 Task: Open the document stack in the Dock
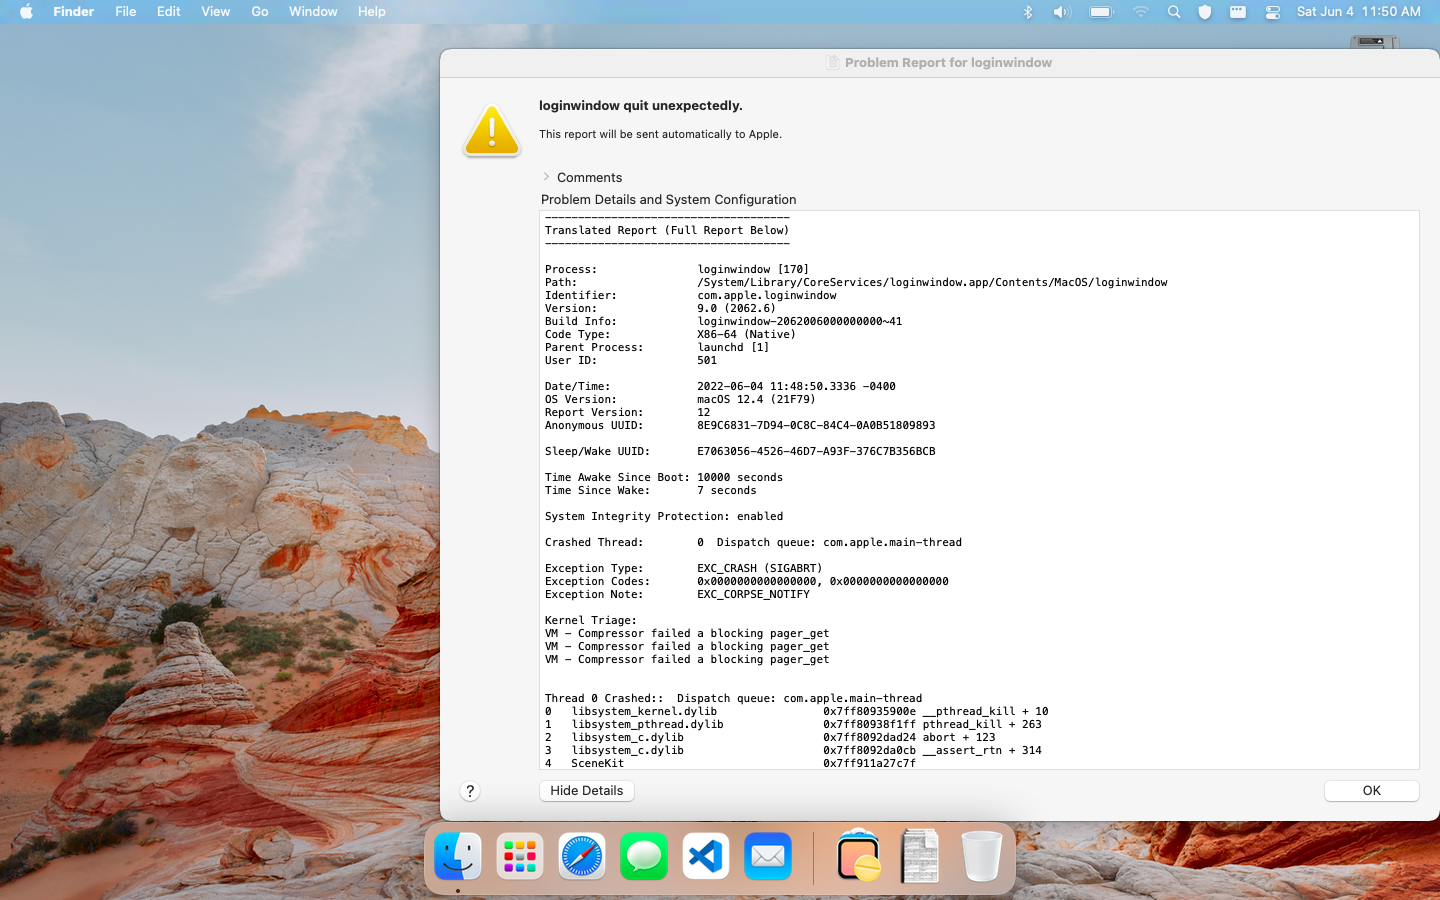pos(920,856)
